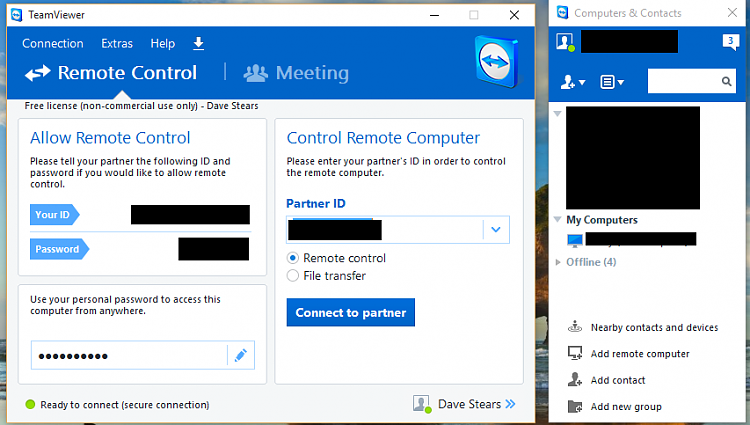The image size is (750, 425).
Task: Click the Add remote computer link
Action: pyautogui.click(x=640, y=354)
